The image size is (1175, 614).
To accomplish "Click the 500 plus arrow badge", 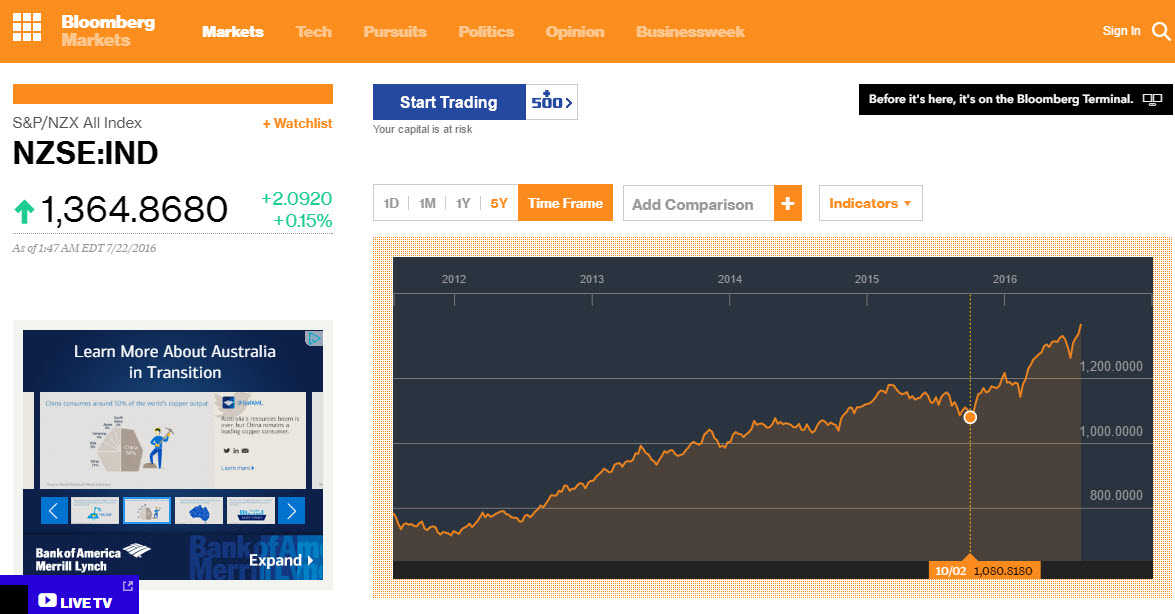I will (552, 102).
